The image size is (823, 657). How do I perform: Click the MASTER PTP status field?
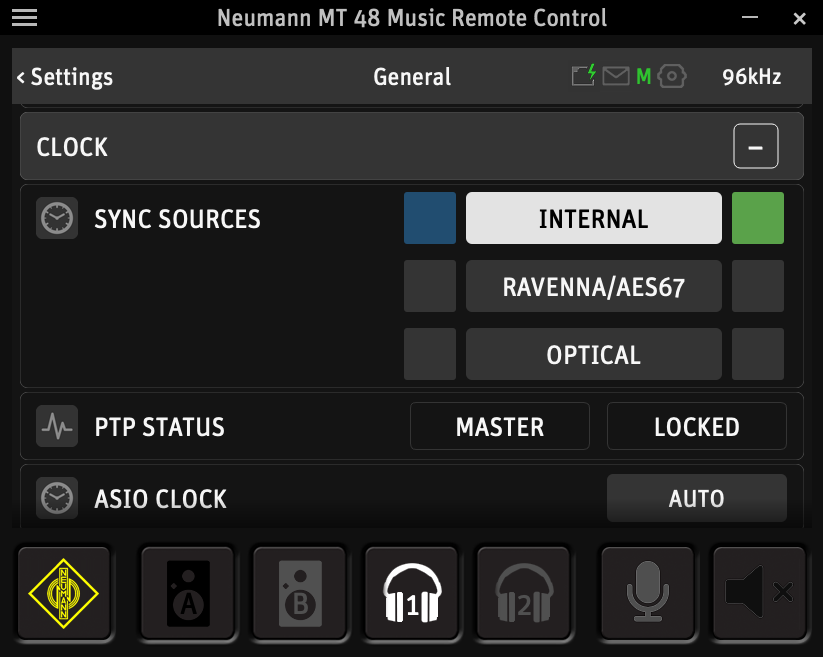500,426
